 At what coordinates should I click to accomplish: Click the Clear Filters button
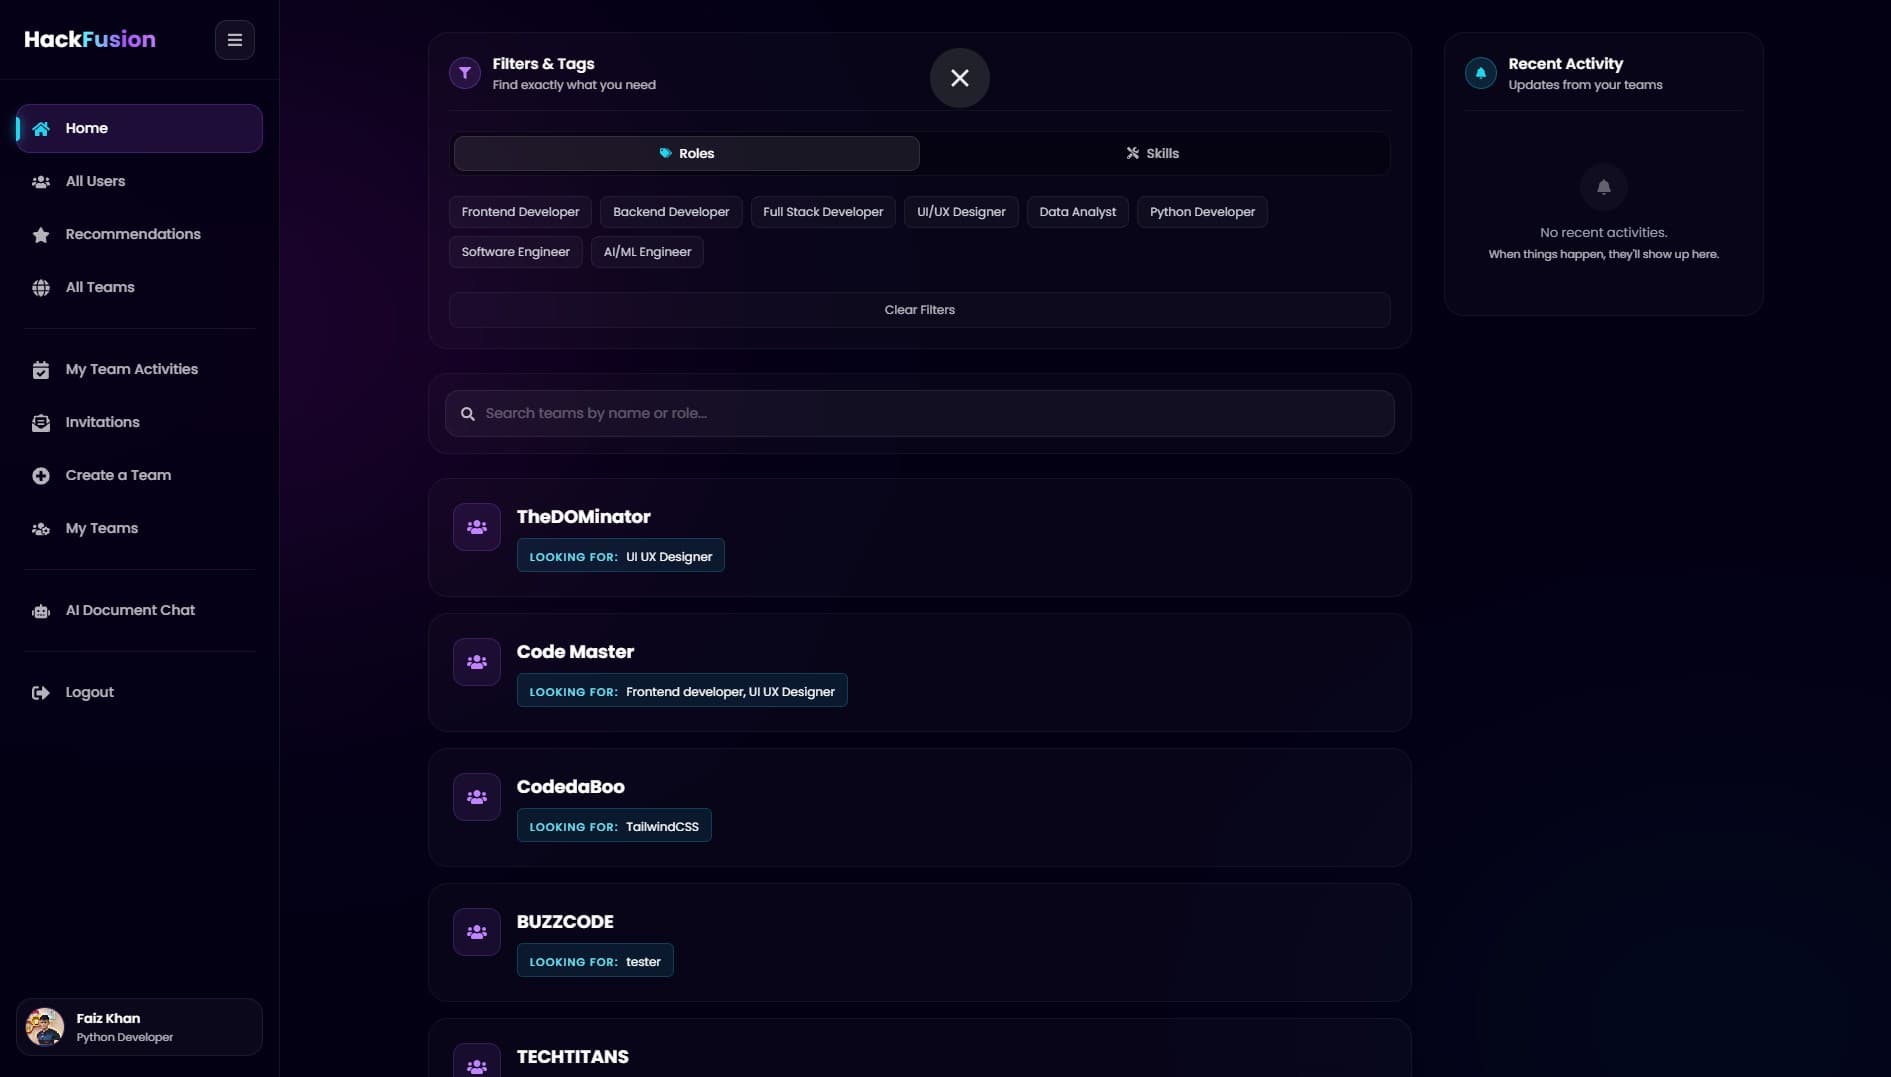pyautogui.click(x=919, y=310)
